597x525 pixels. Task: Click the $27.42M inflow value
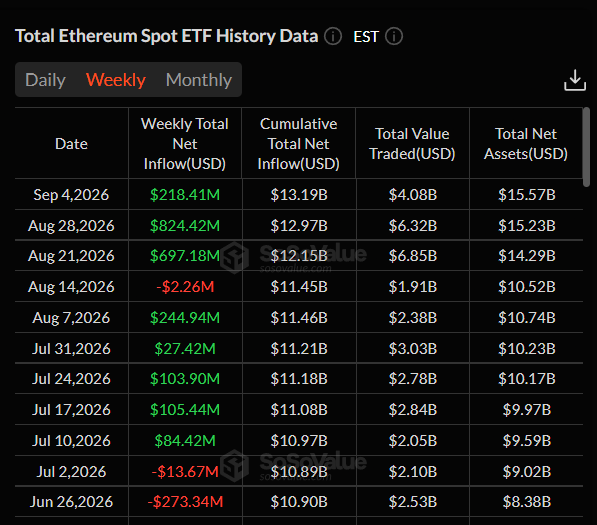click(185, 348)
